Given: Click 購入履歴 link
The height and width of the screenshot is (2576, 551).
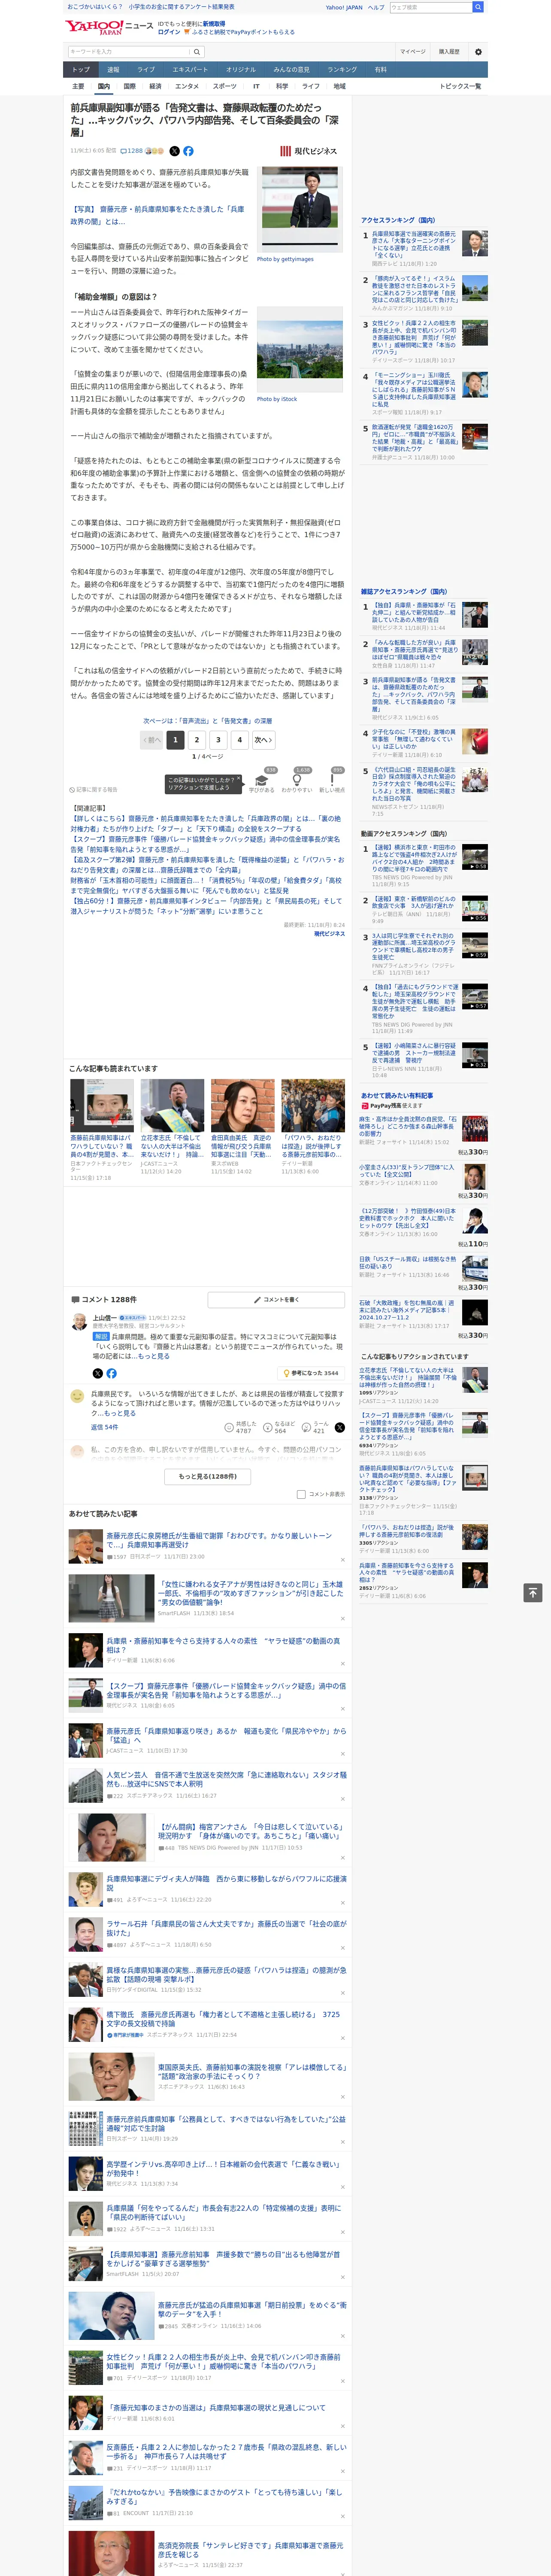Looking at the screenshot, I should pos(449,52).
